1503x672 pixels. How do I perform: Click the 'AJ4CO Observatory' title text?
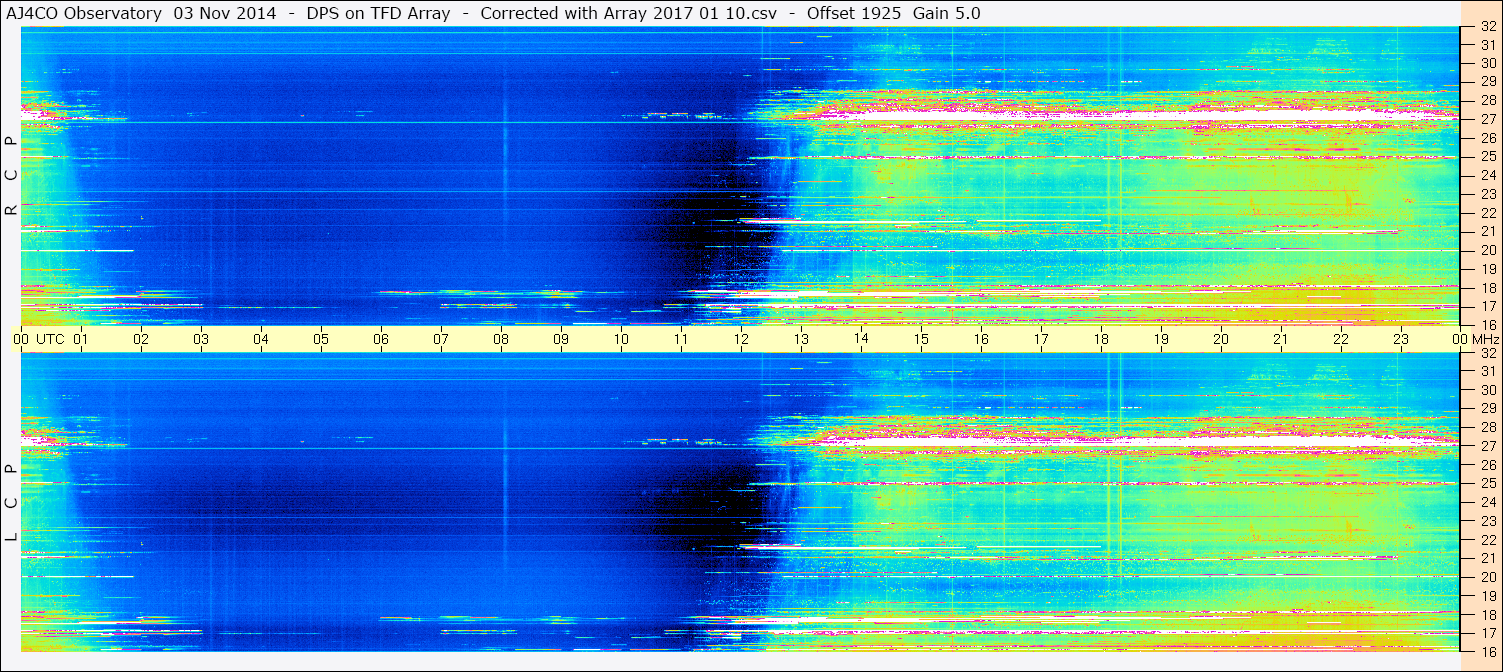coord(86,13)
